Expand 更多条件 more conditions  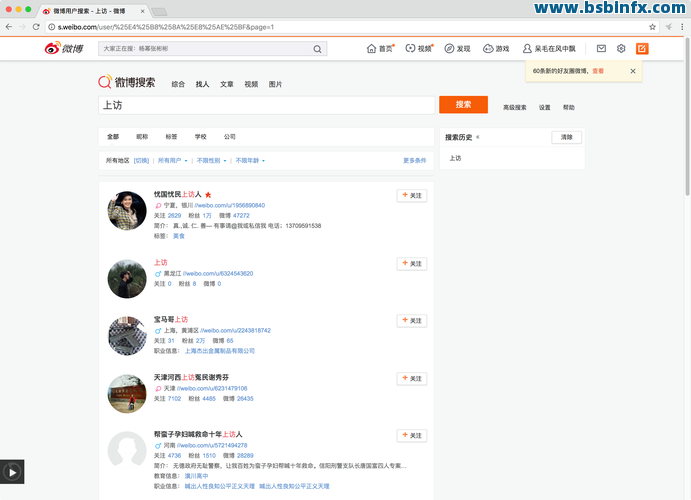pyautogui.click(x=415, y=160)
